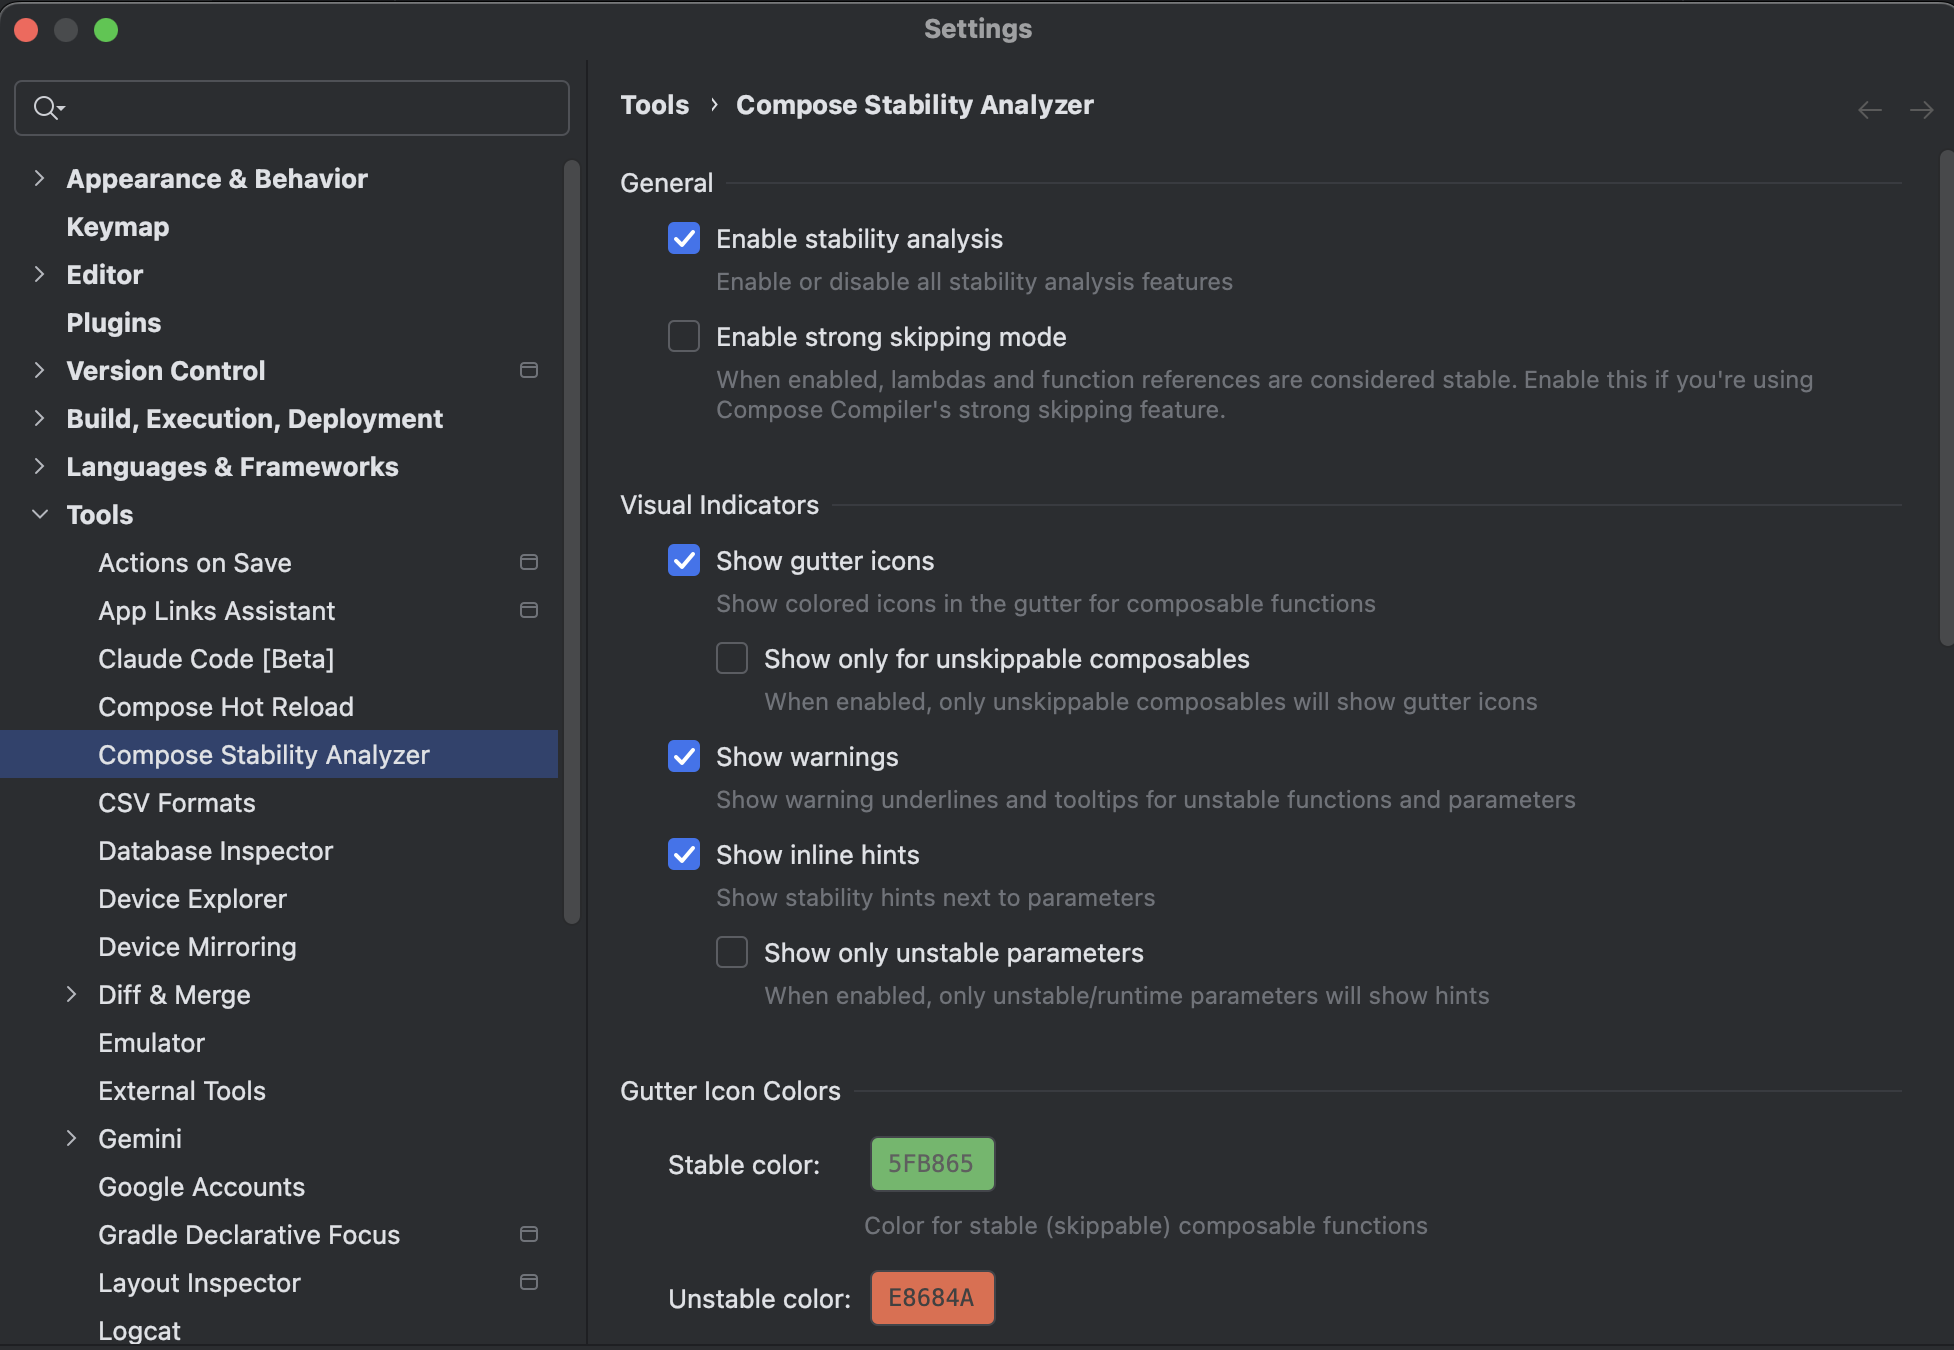Screen dimensions: 1954x1350
Task: Click project-level icon beside Version Control
Action: [529, 370]
